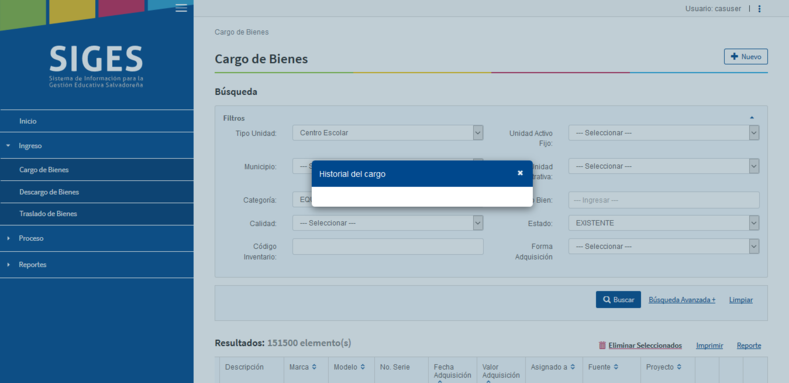Expand the Proceso sidebar menu
Screen dimensions: 789x383
pyautogui.click(x=97, y=239)
